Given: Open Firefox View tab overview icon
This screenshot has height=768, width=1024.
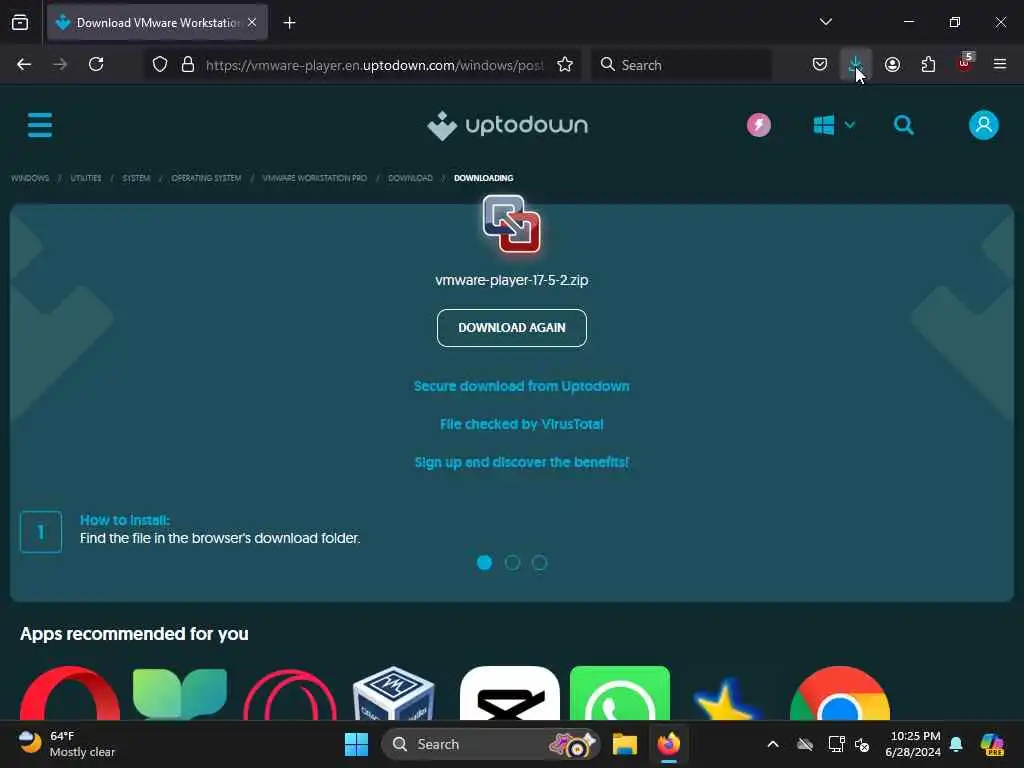Looking at the screenshot, I should (x=20, y=22).
